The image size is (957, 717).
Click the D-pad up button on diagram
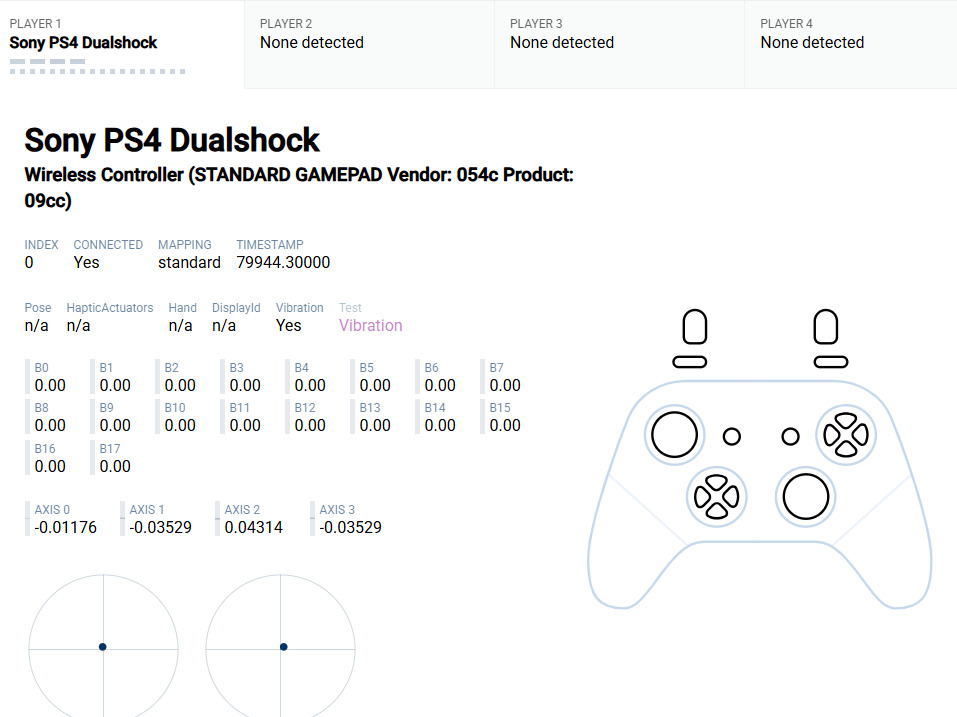coord(717,482)
